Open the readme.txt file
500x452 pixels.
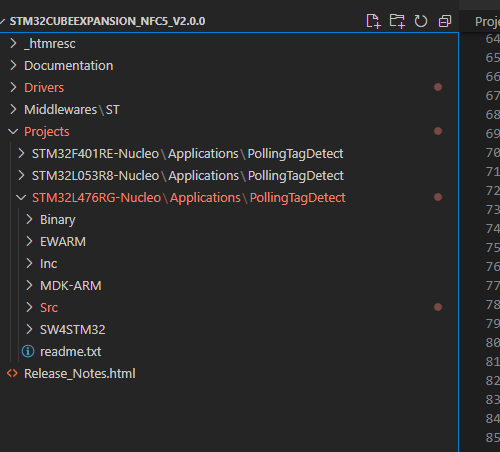tap(70, 352)
